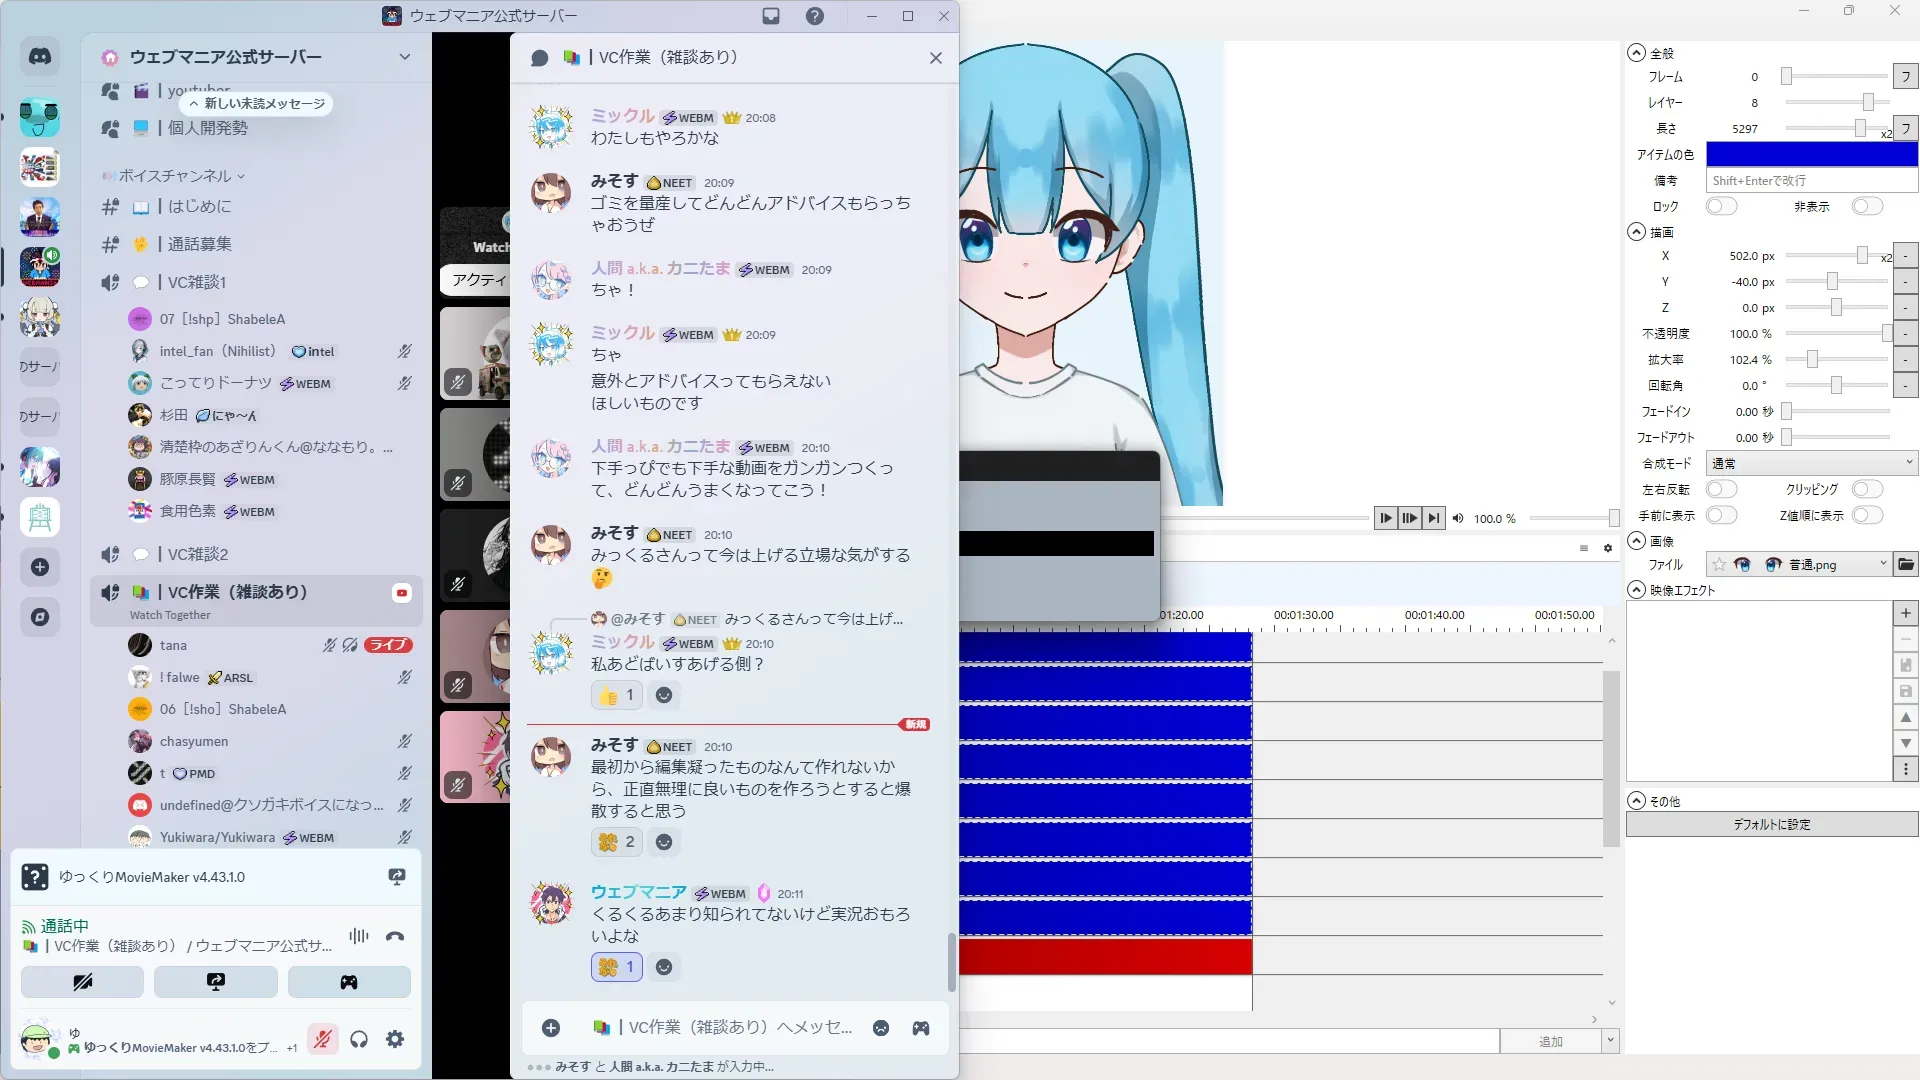This screenshot has height=1080, width=1920.
Task: Unmute the microphone in user panel
Action: [x=322, y=1039]
